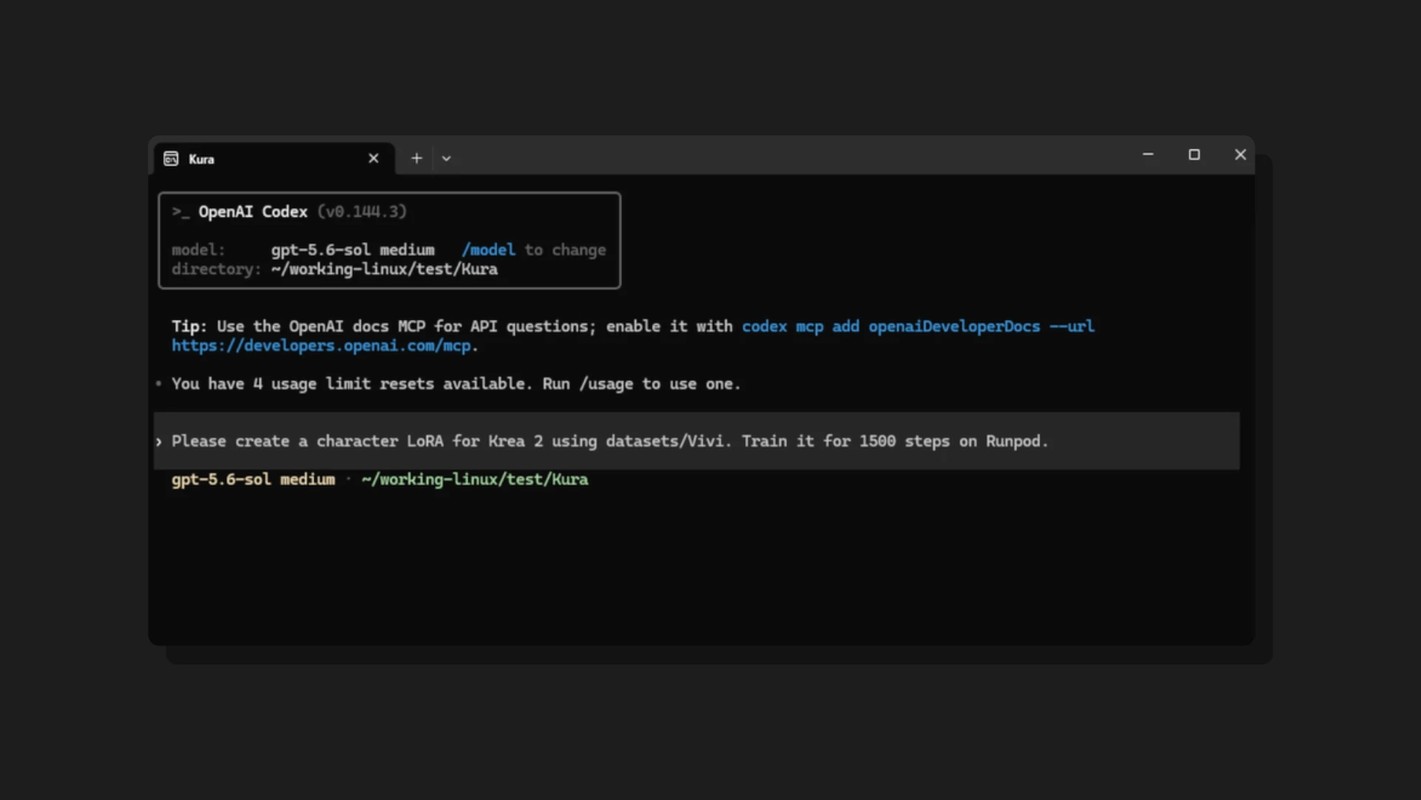
Task: Click the OpenAI Codex header title
Action: [x=253, y=212]
